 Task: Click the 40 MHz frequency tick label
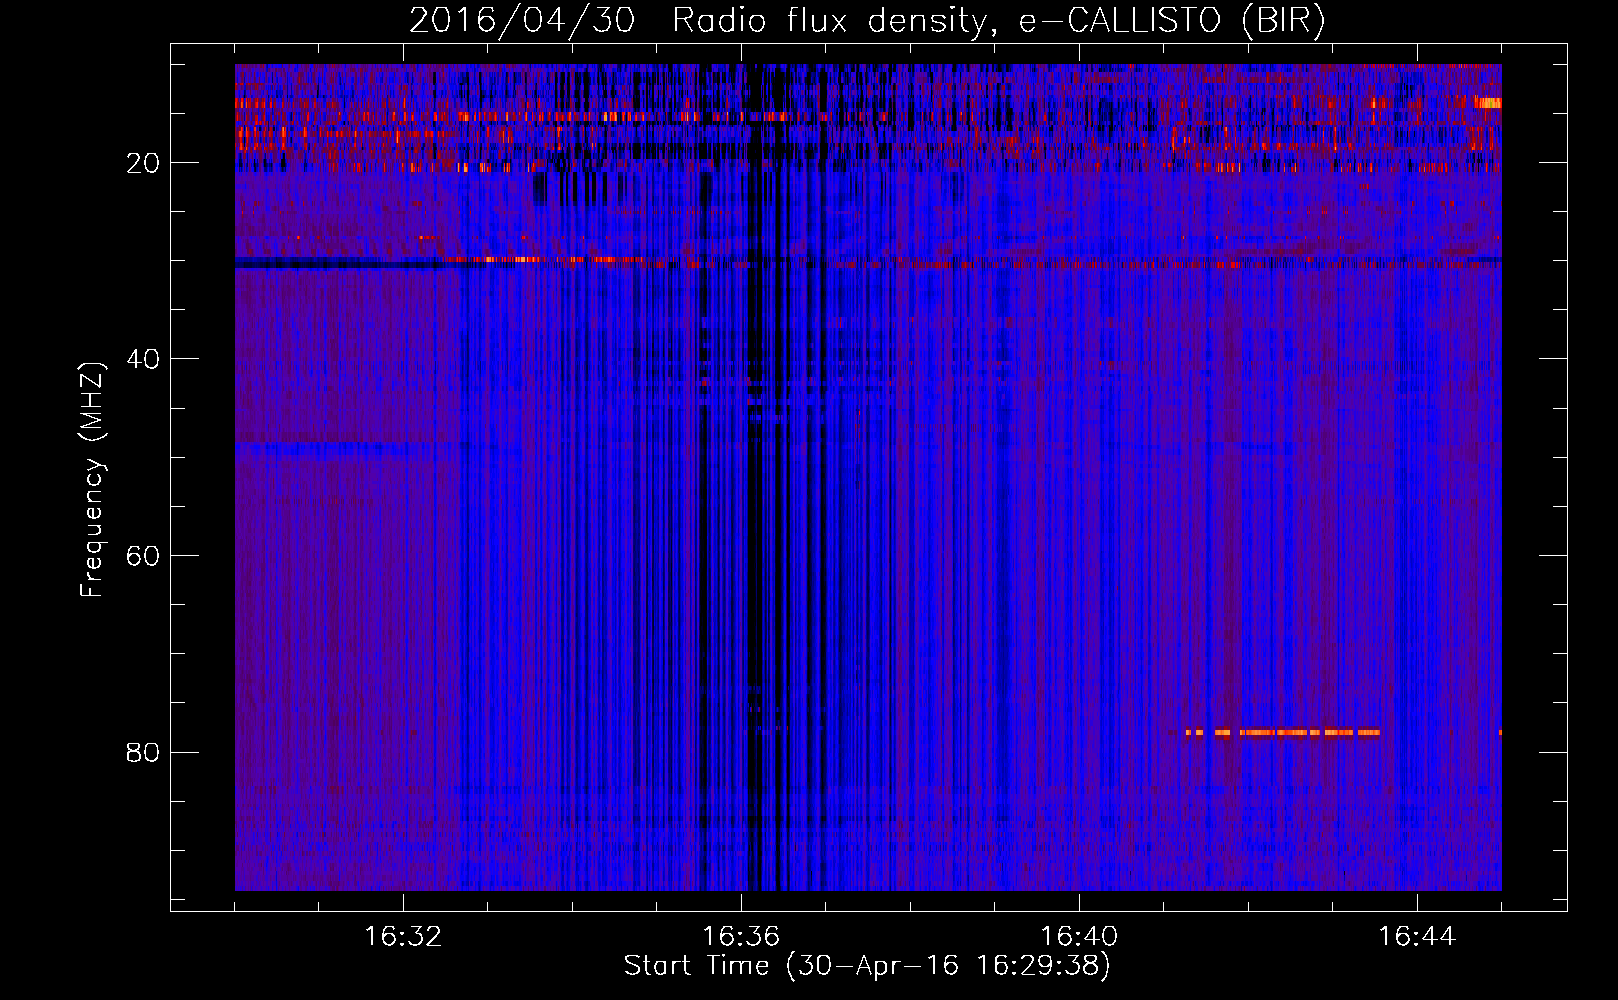coord(143,359)
